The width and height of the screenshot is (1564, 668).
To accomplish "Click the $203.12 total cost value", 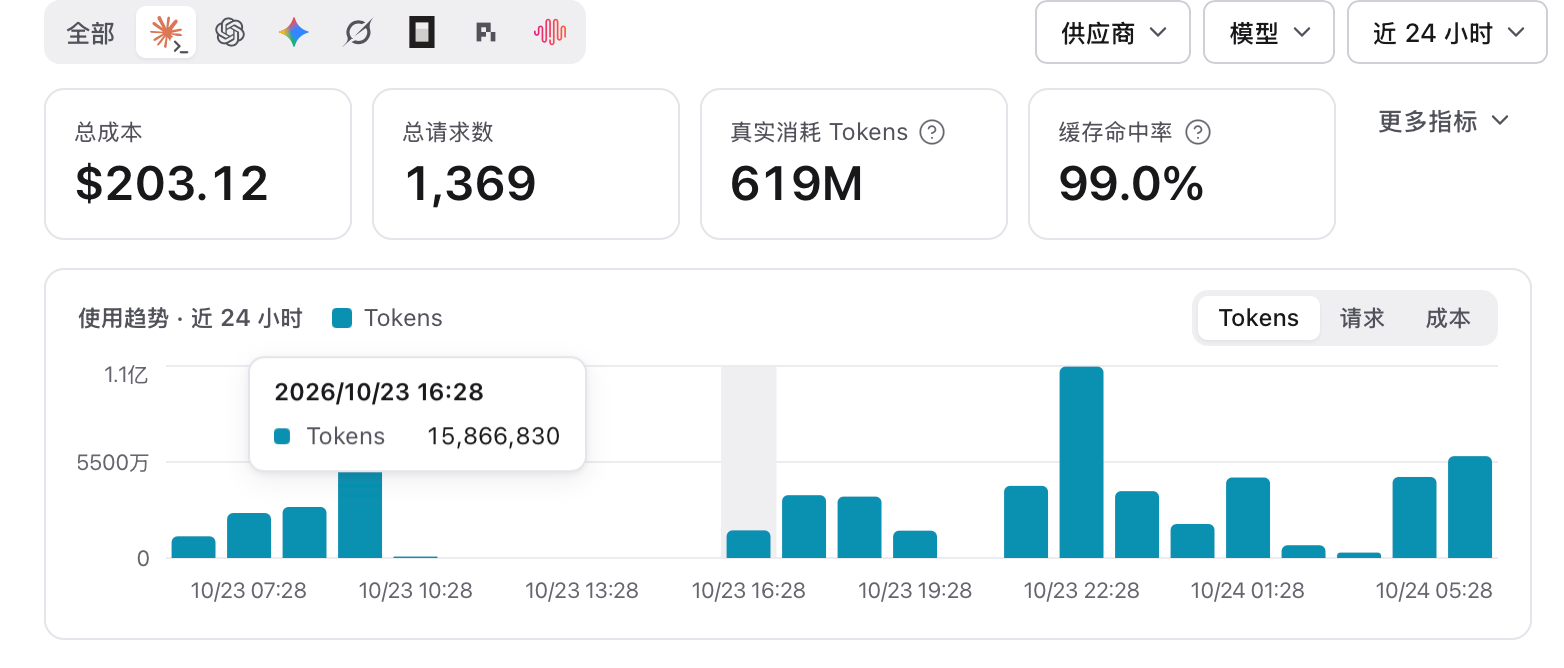I will click(x=172, y=184).
